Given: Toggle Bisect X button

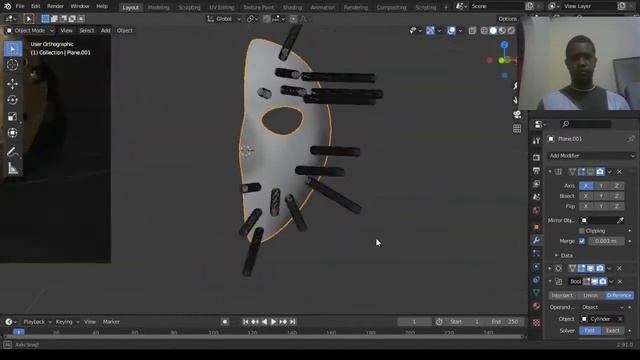Looking at the screenshot, I should [x=586, y=196].
